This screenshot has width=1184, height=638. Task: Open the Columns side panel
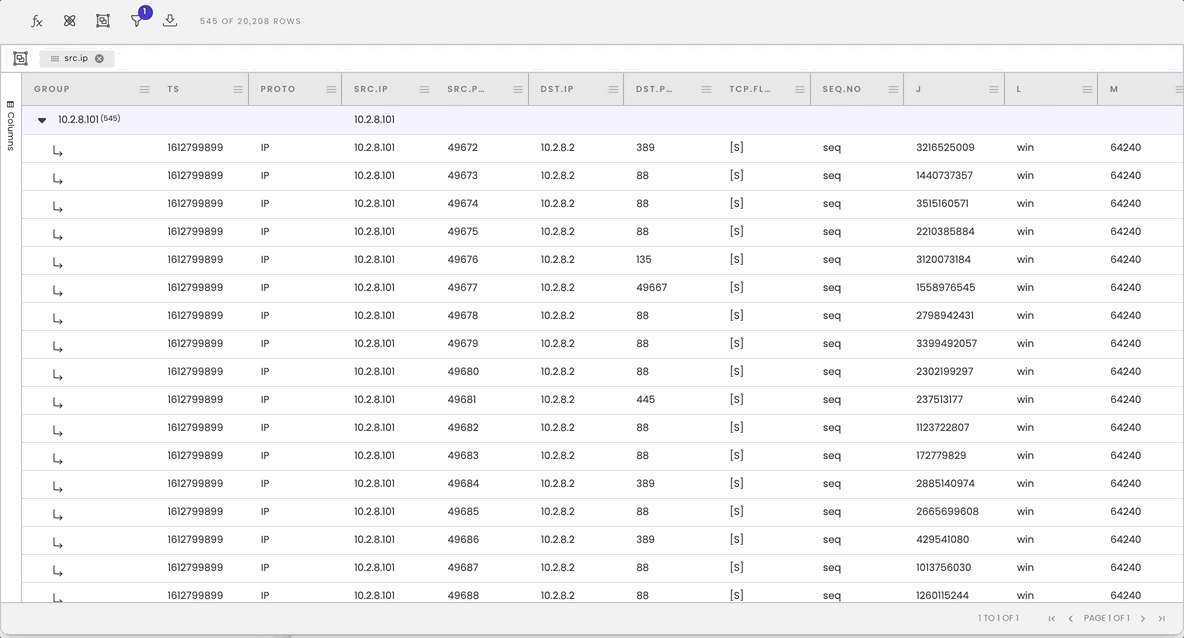click(x=11, y=125)
